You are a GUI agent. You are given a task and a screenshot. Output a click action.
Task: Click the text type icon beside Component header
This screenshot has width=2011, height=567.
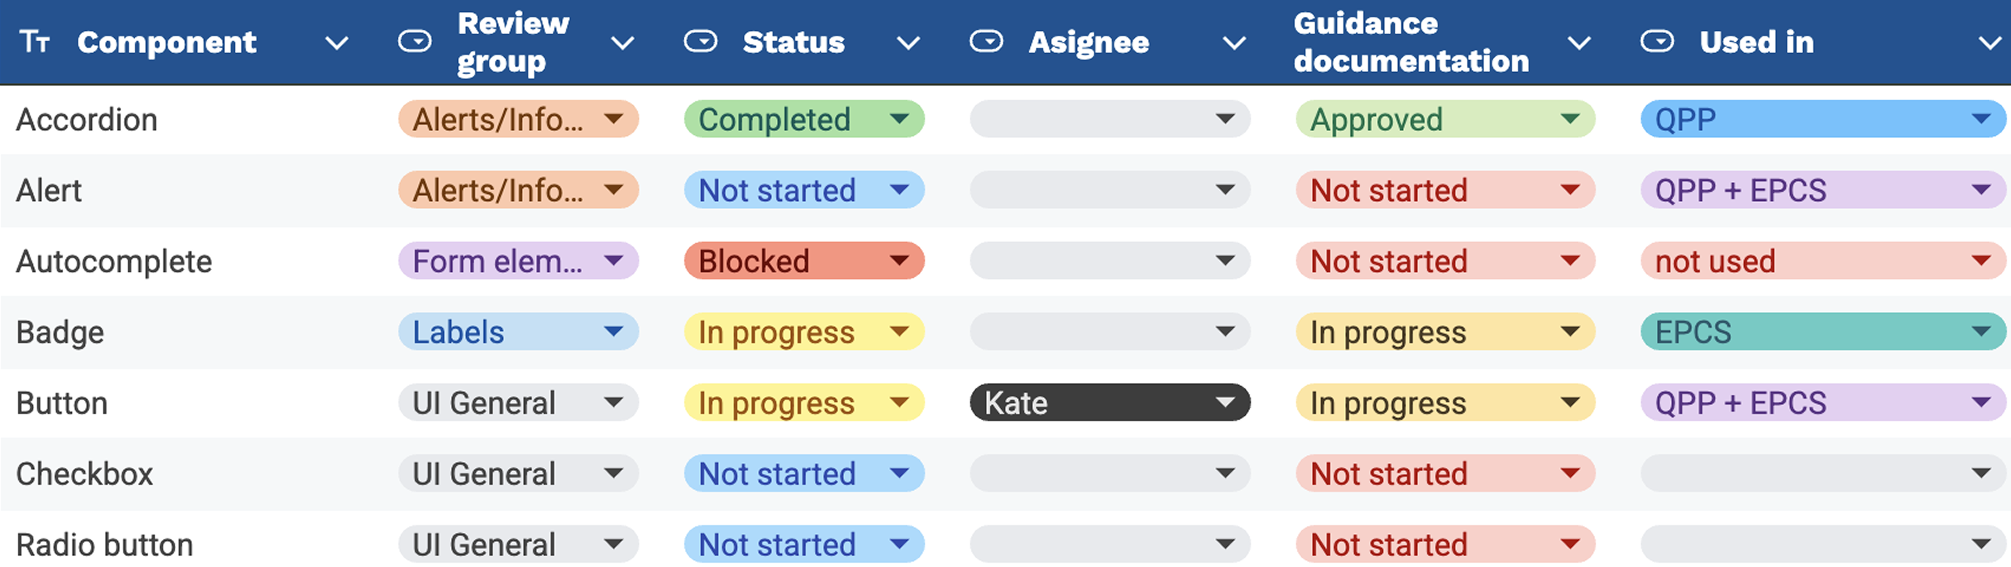(35, 42)
